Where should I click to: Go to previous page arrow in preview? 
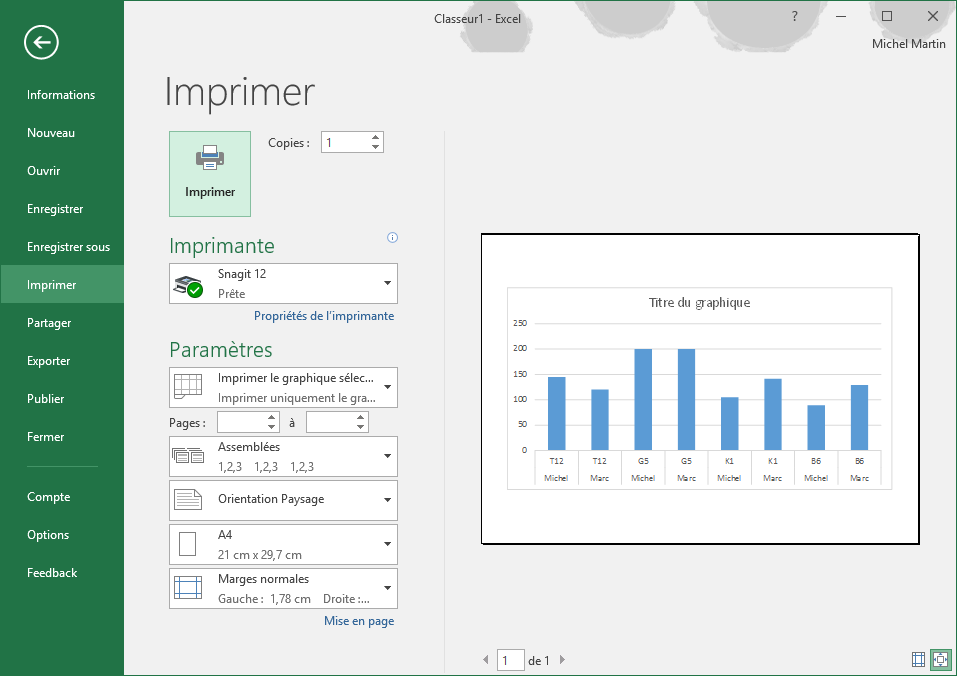487,660
